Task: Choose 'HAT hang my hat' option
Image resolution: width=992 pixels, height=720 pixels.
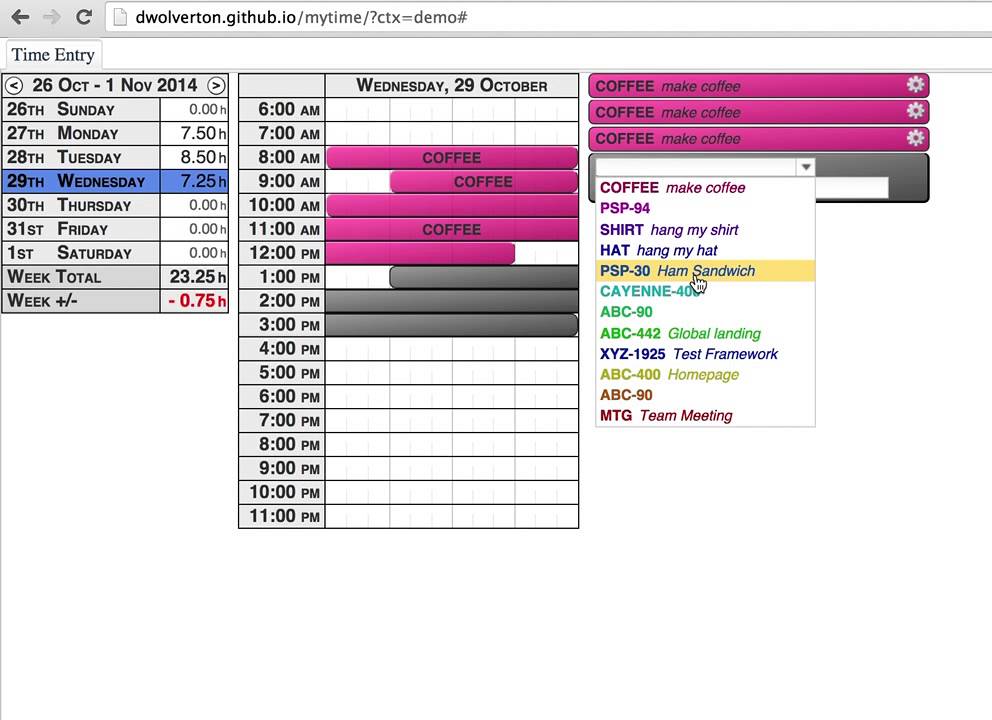Action: click(705, 251)
